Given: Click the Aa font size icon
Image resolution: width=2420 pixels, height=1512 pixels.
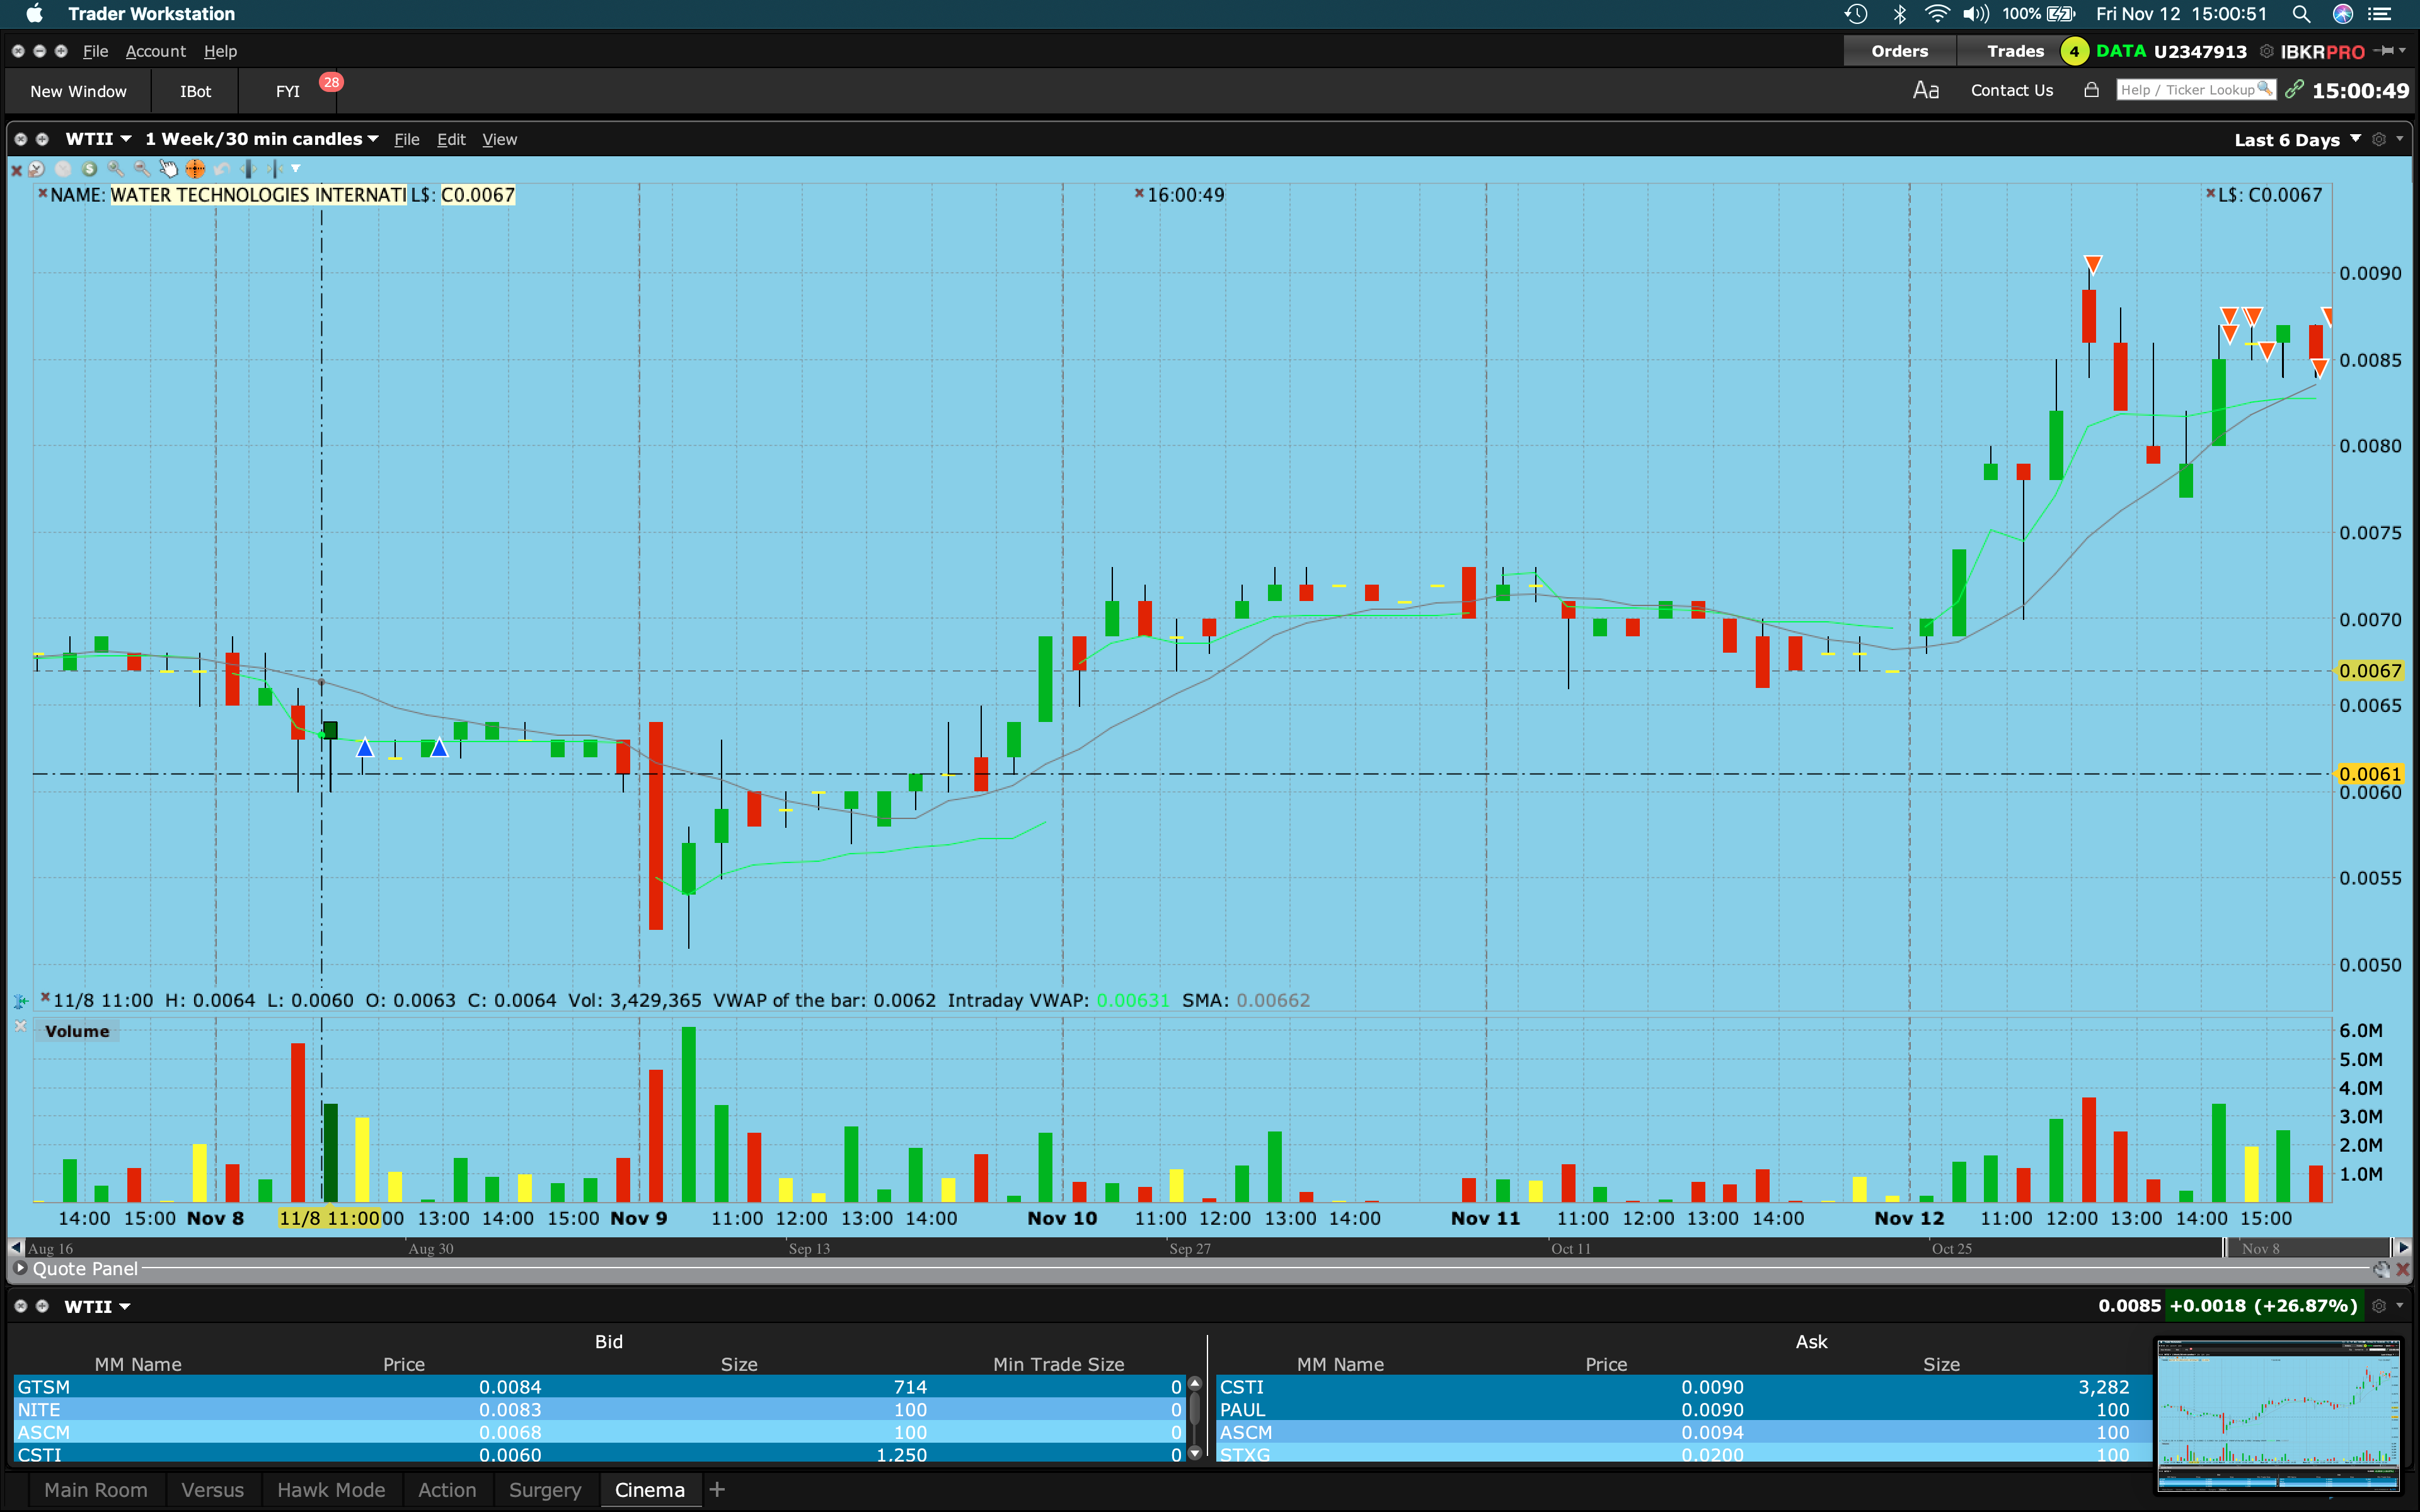Looking at the screenshot, I should [x=1925, y=90].
